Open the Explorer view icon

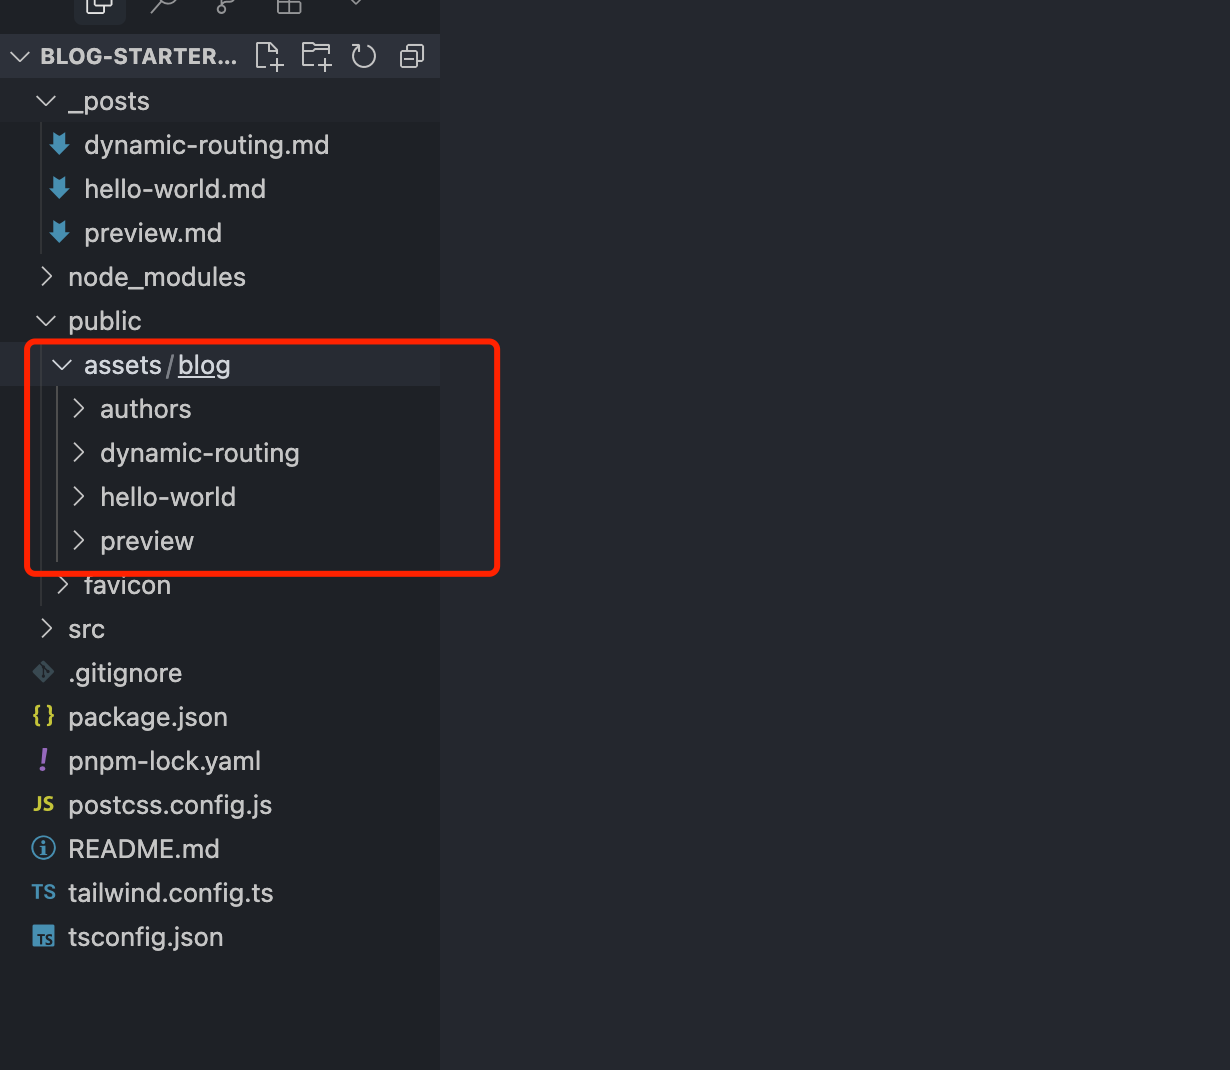[100, 7]
